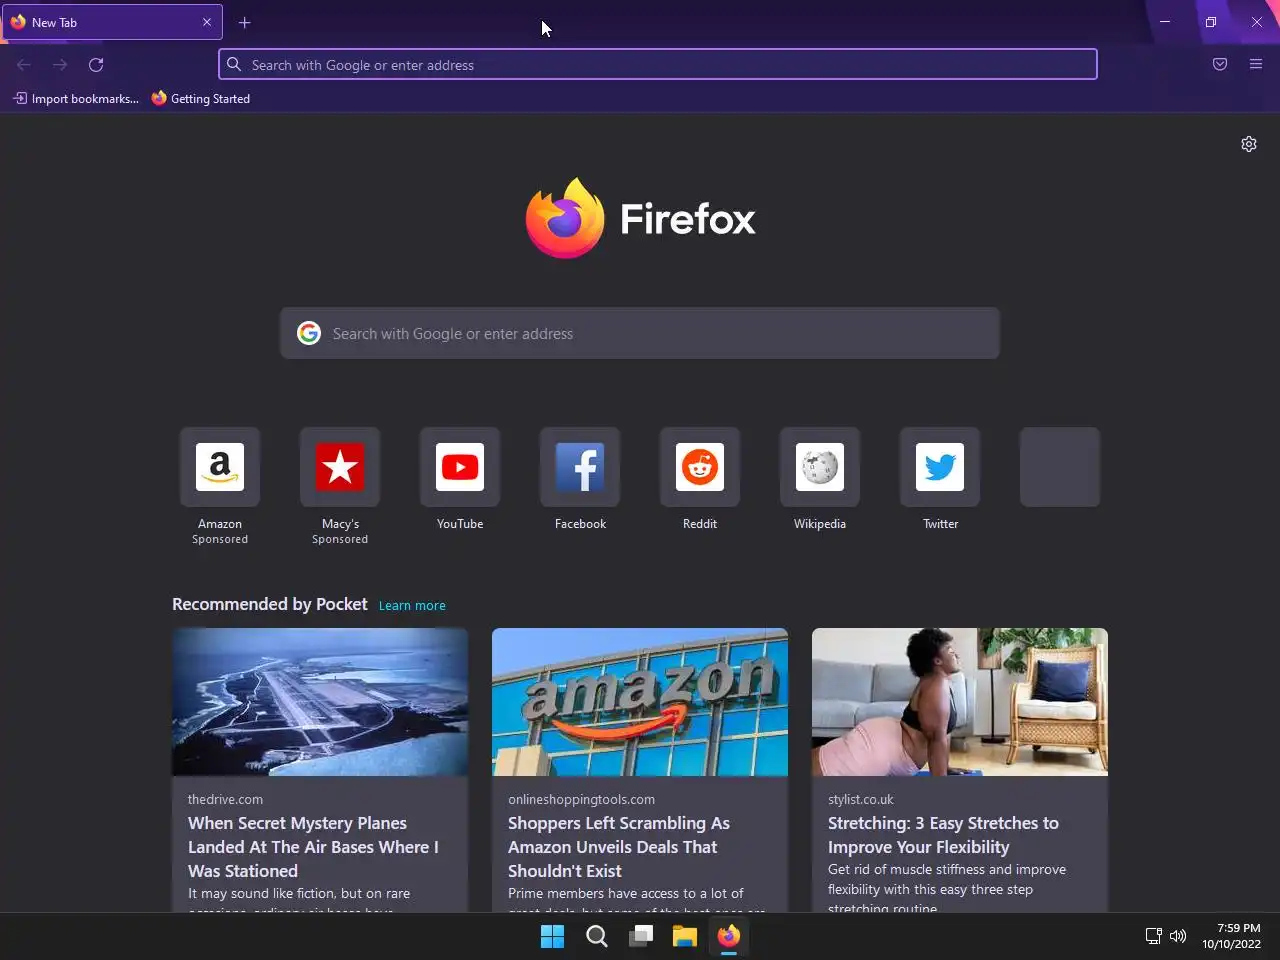The height and width of the screenshot is (960, 1280).
Task: Open the Twitter shortcut tile
Action: (x=940, y=467)
